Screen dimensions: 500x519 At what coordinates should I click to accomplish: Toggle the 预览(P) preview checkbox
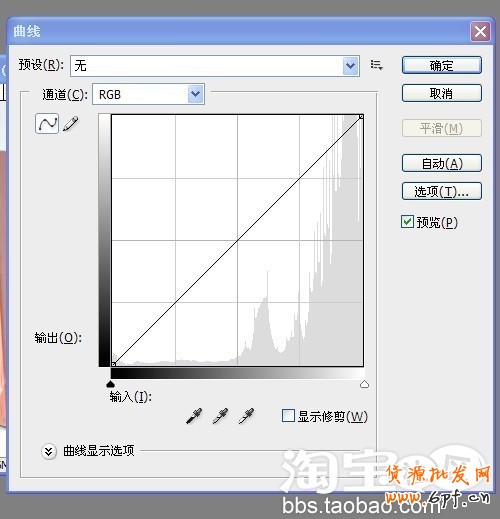pyautogui.click(x=407, y=222)
